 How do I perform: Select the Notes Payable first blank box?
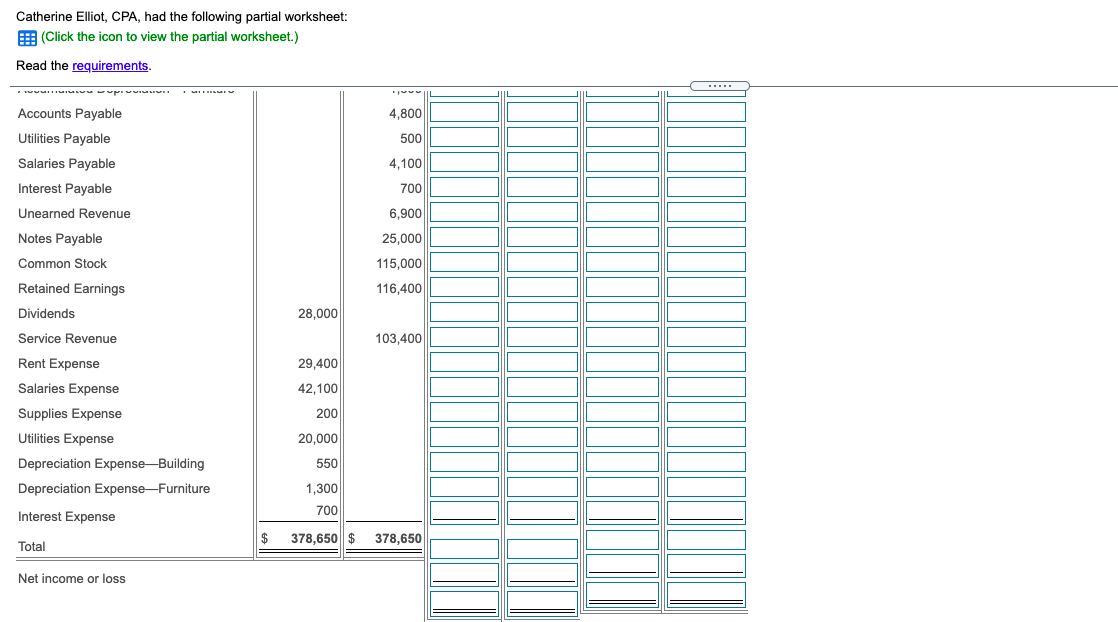click(464, 236)
